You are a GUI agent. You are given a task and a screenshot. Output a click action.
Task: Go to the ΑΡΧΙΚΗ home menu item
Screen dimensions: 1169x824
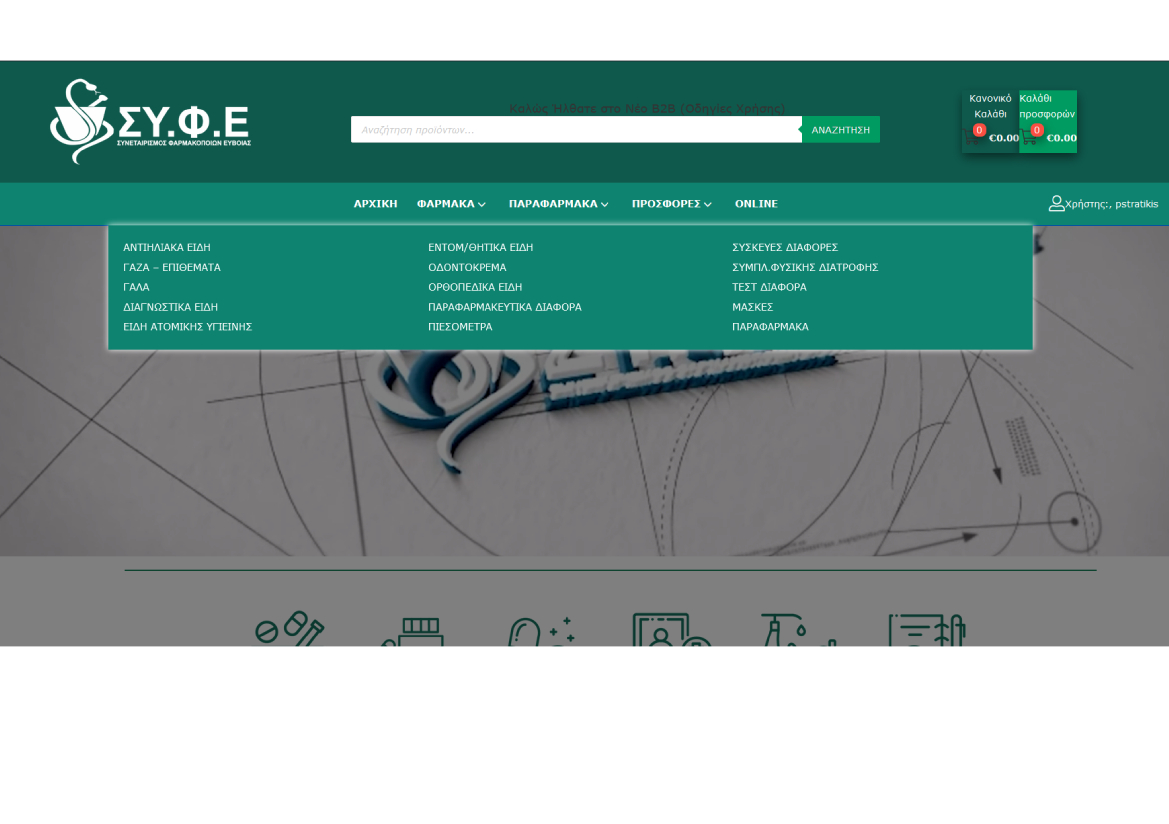coord(375,204)
